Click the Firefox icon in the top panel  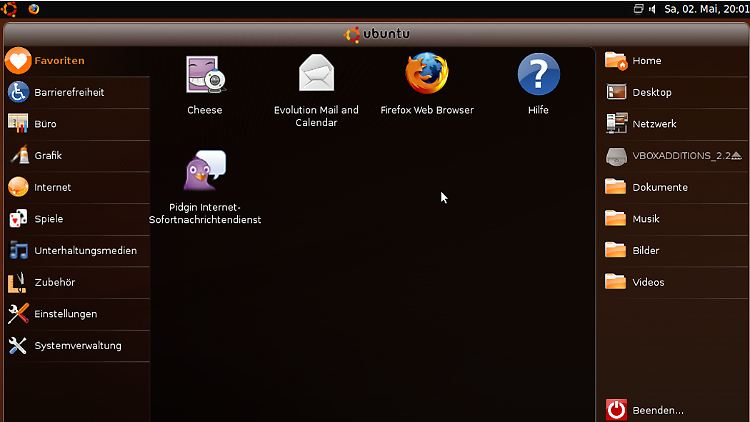pyautogui.click(x=33, y=9)
